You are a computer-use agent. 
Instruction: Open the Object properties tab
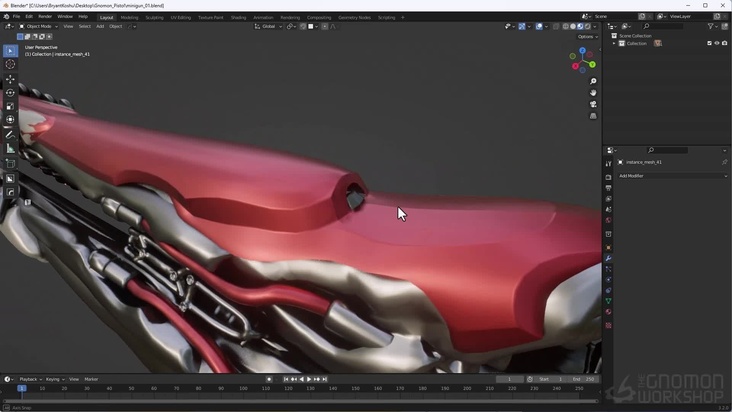[608, 247]
